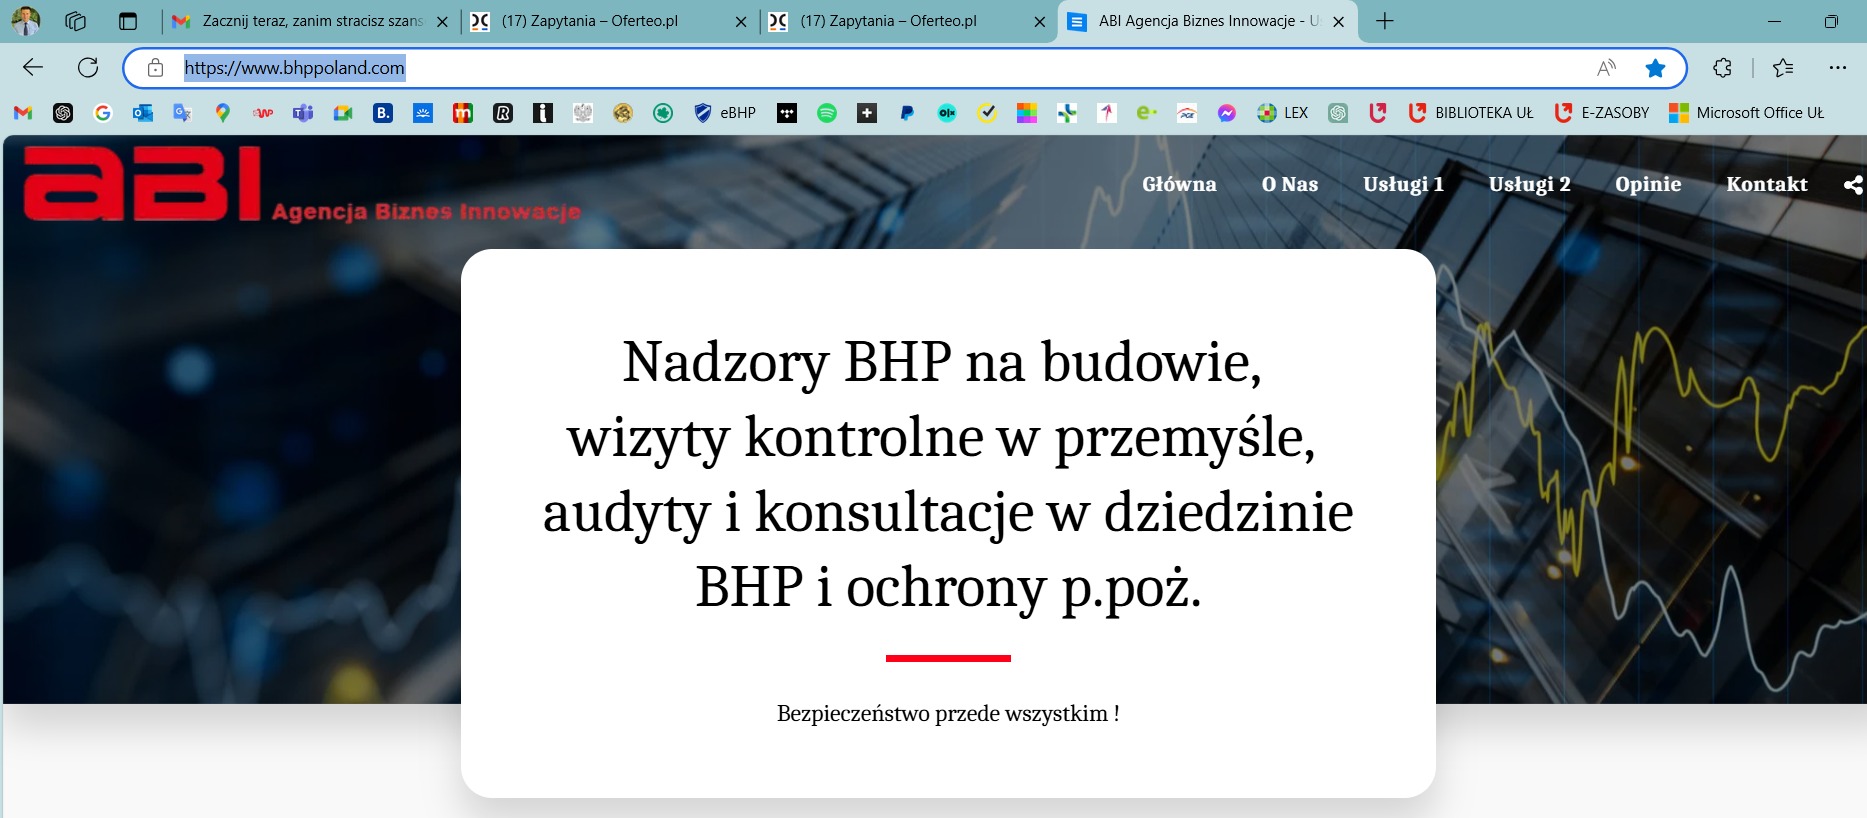1867x818 pixels.
Task: Open the Spotify bookmark icon
Action: tap(827, 113)
